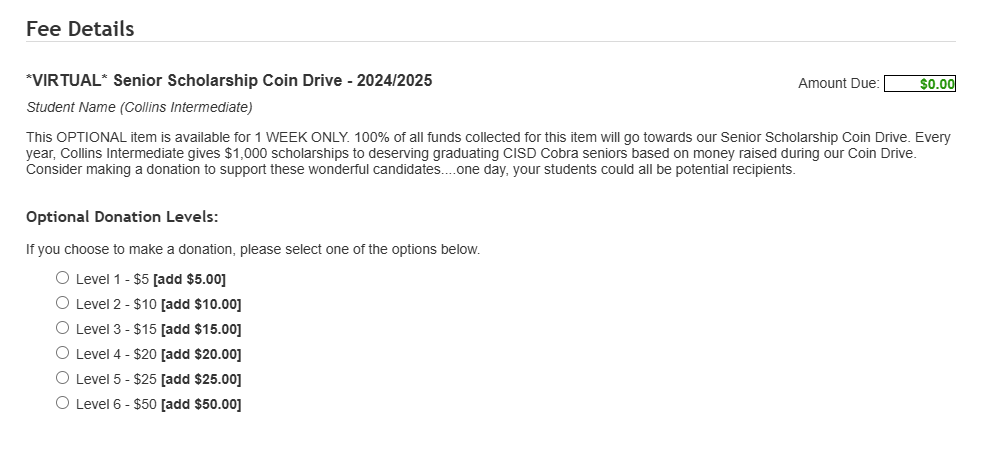Click the [add $15.00] label text

[201, 330]
